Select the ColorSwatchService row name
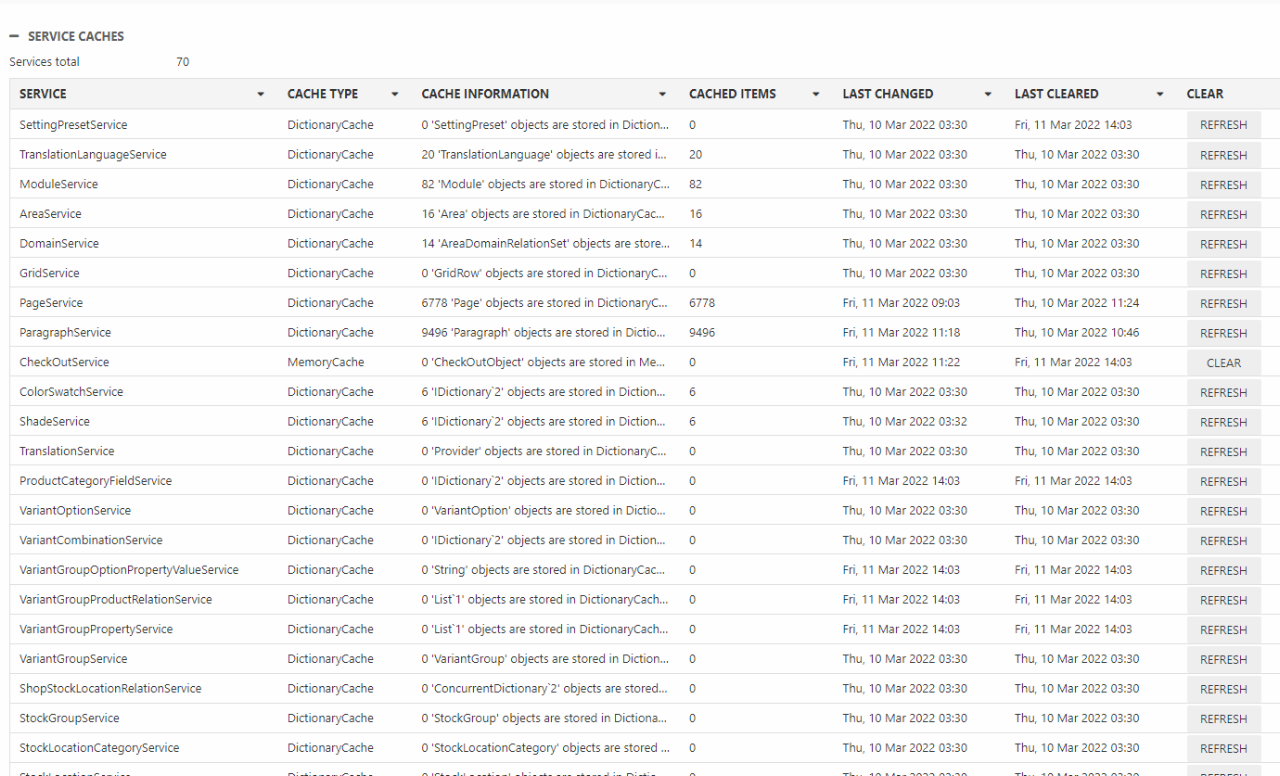The image size is (1280, 776). tap(71, 392)
